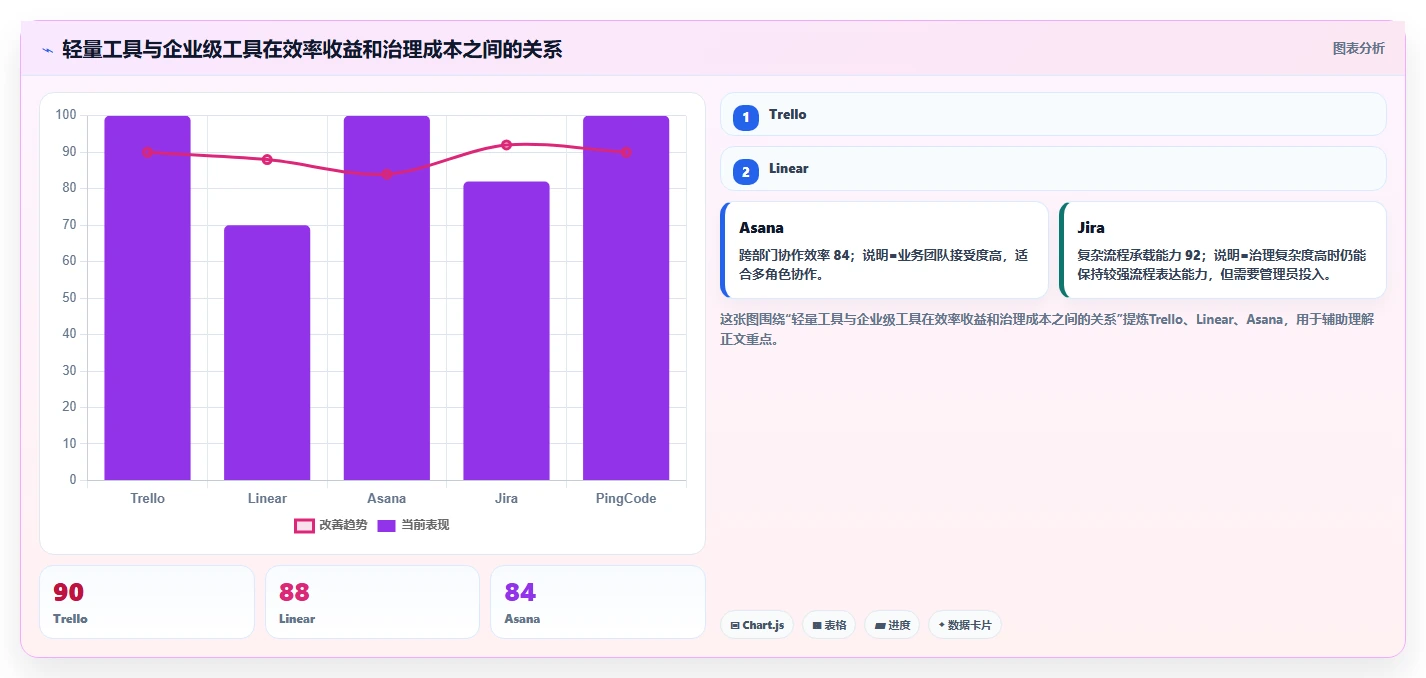Click the progress icon in the 进度 tag
This screenshot has width=1426, height=678.
click(880, 626)
